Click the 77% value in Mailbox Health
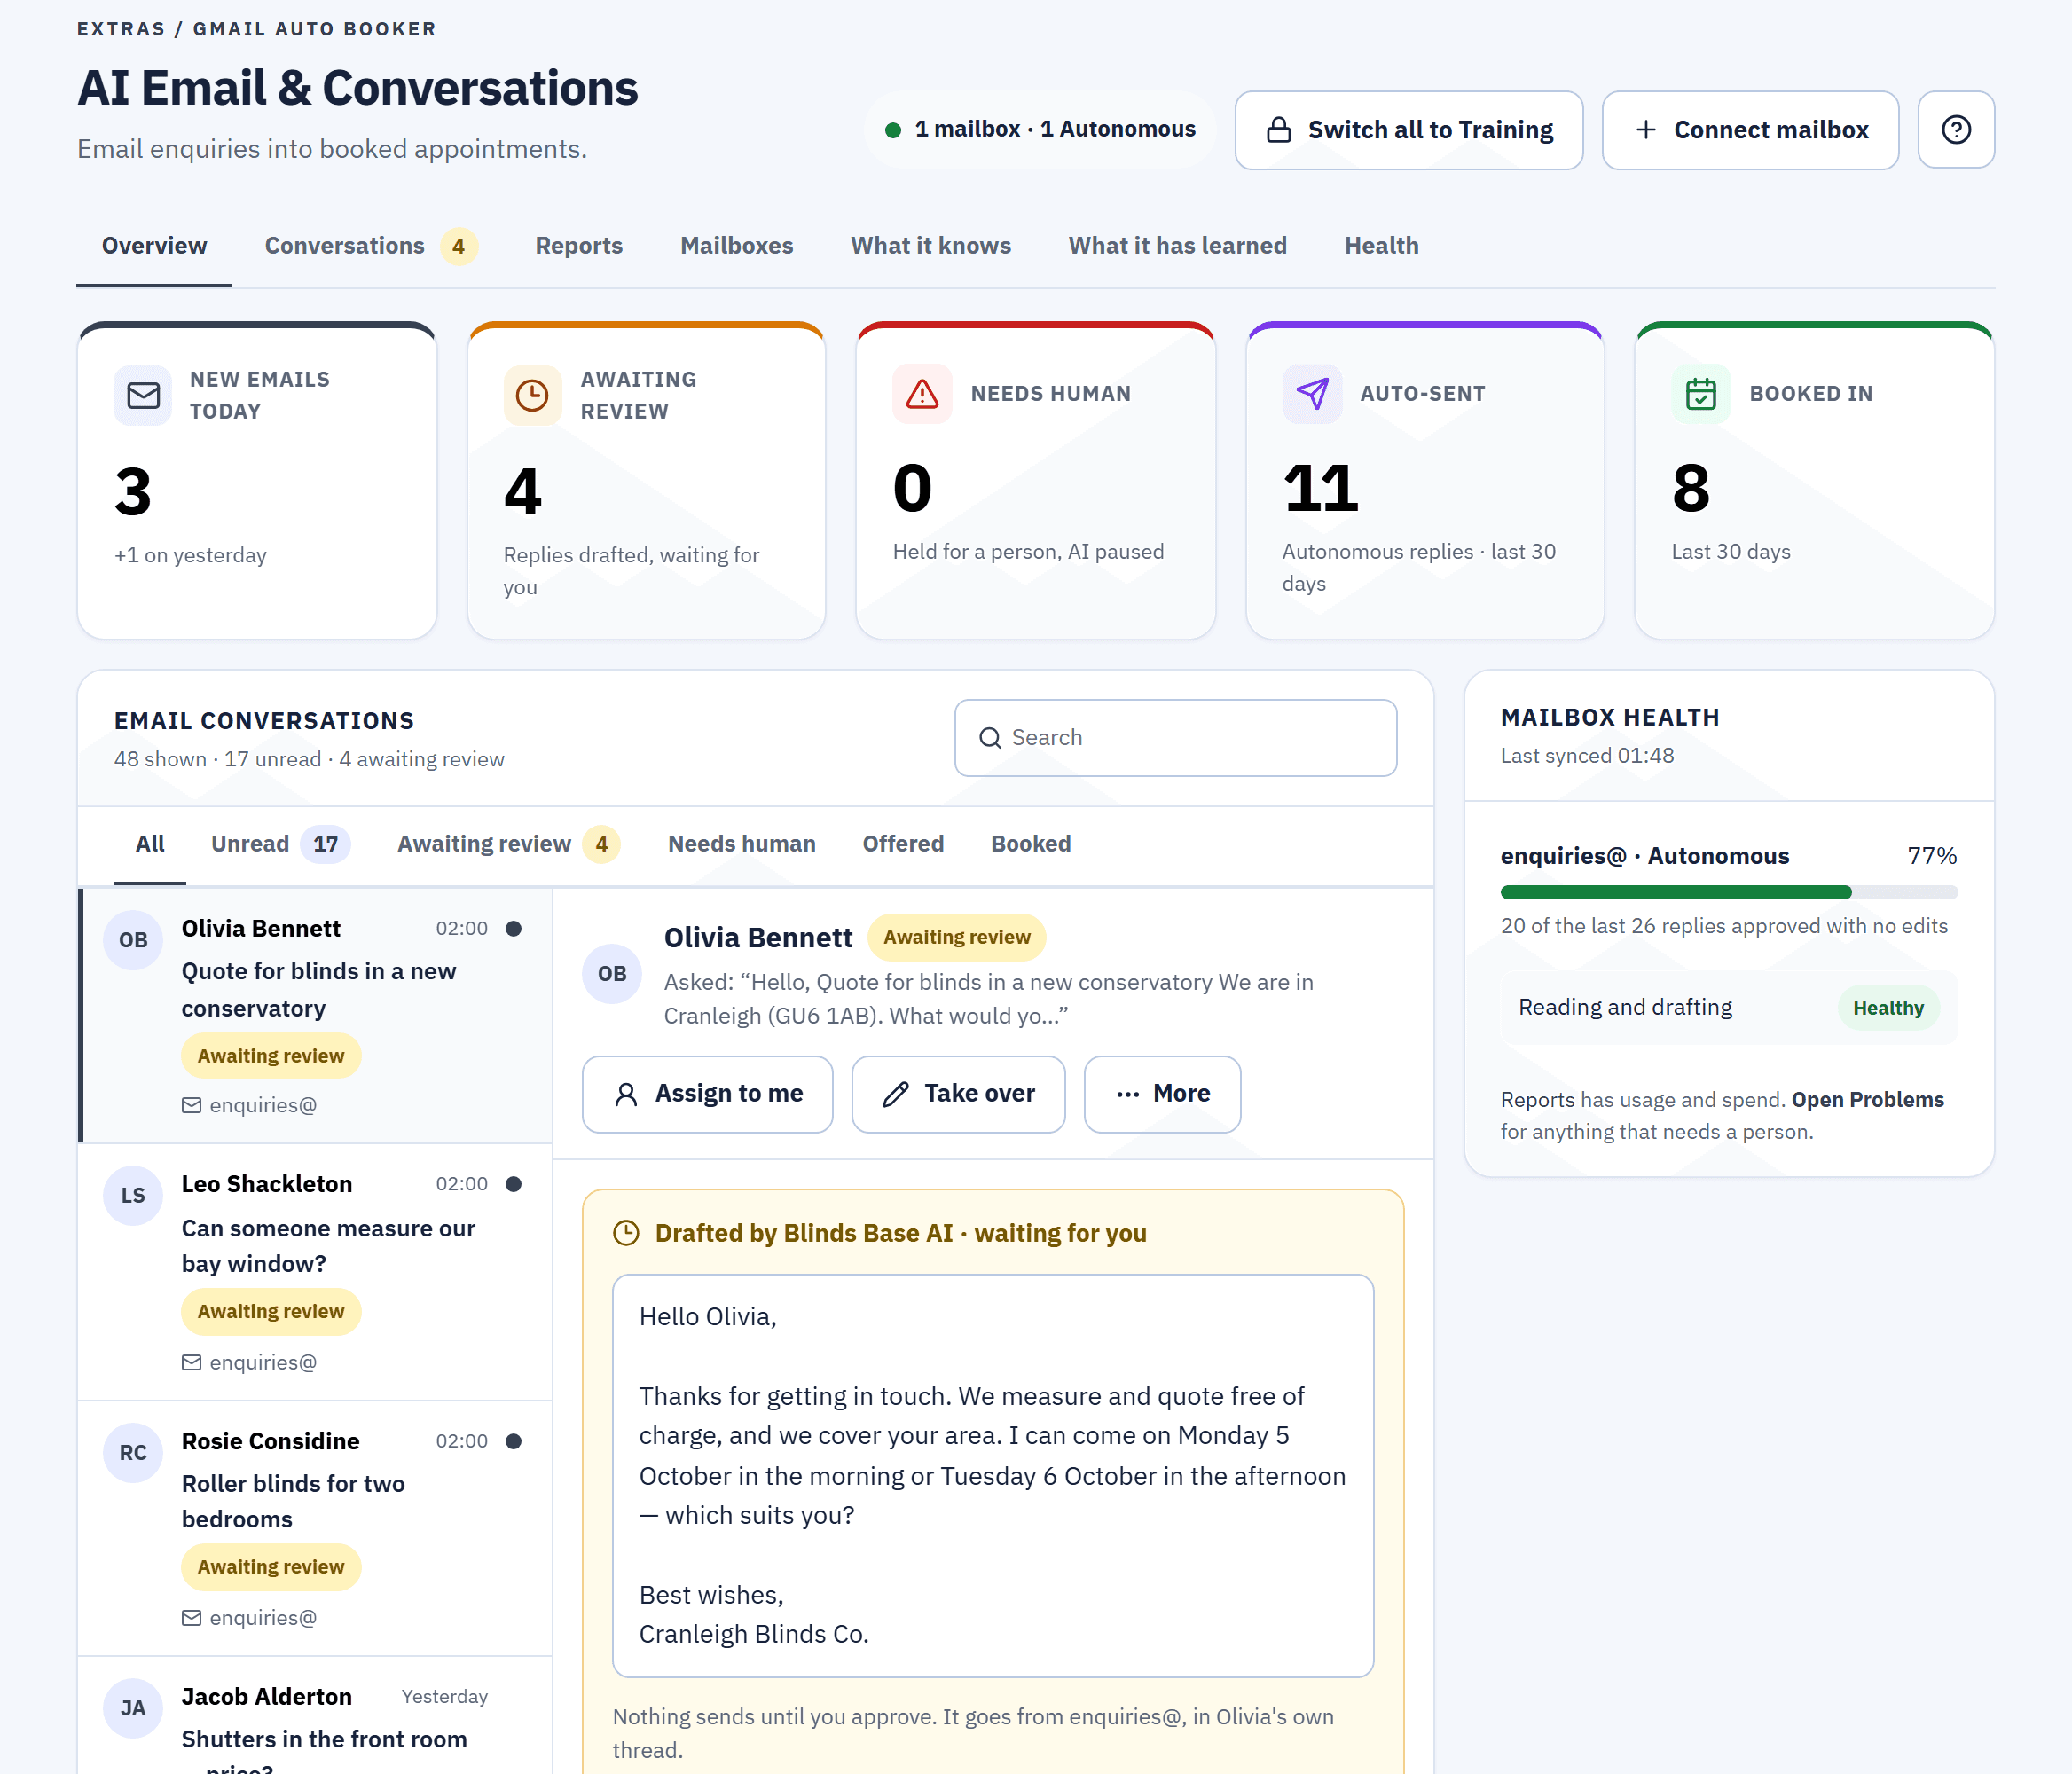The image size is (2072, 1774). click(1931, 855)
